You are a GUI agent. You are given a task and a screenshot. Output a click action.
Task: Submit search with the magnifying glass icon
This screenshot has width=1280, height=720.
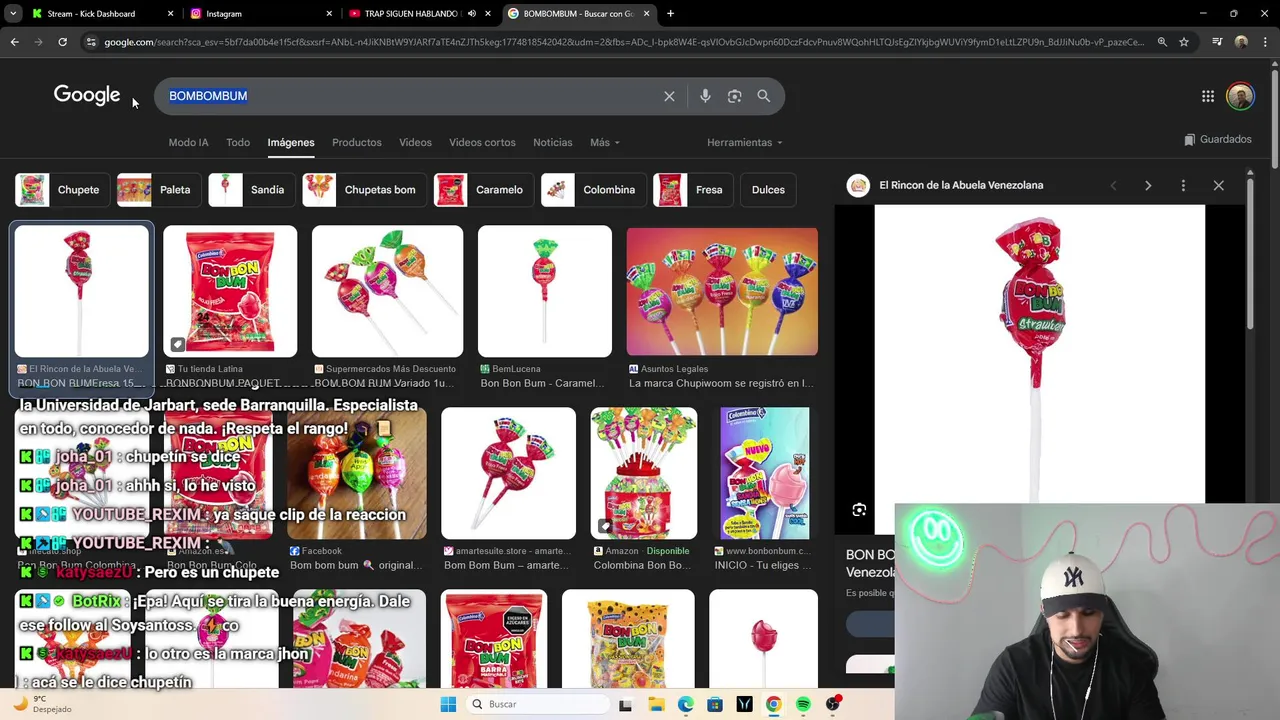763,96
